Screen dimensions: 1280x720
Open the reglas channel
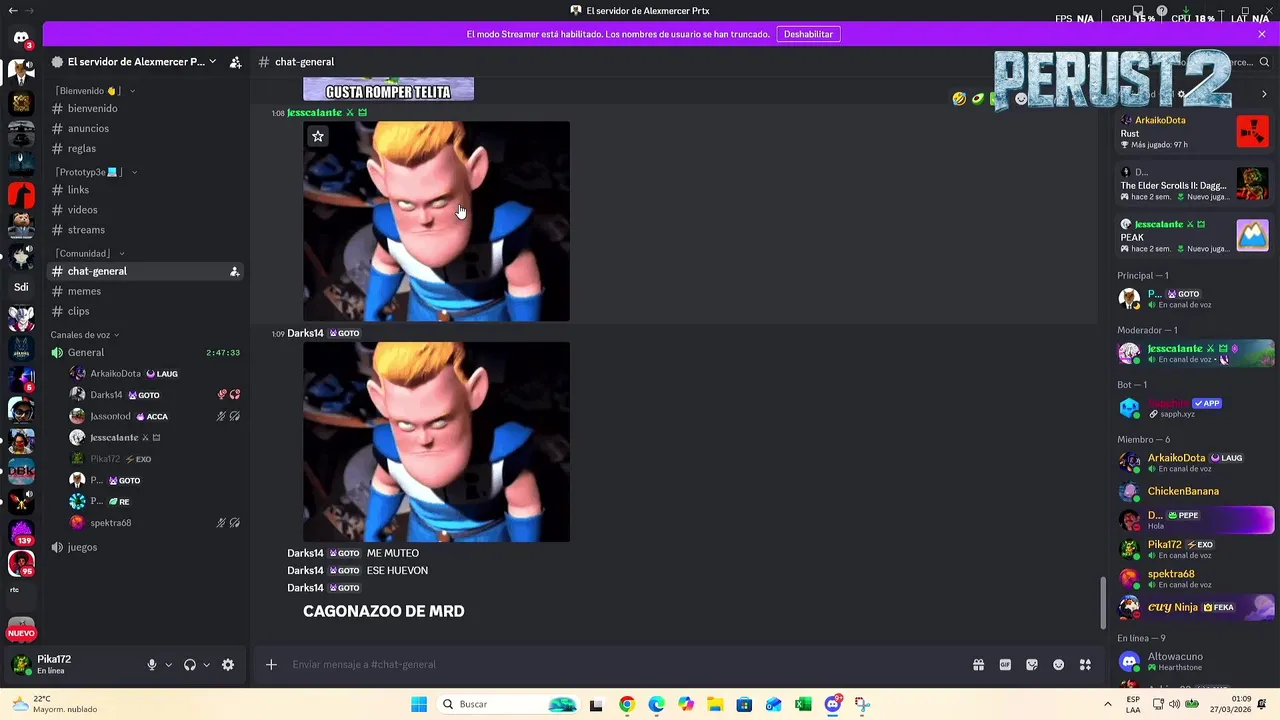point(147,149)
